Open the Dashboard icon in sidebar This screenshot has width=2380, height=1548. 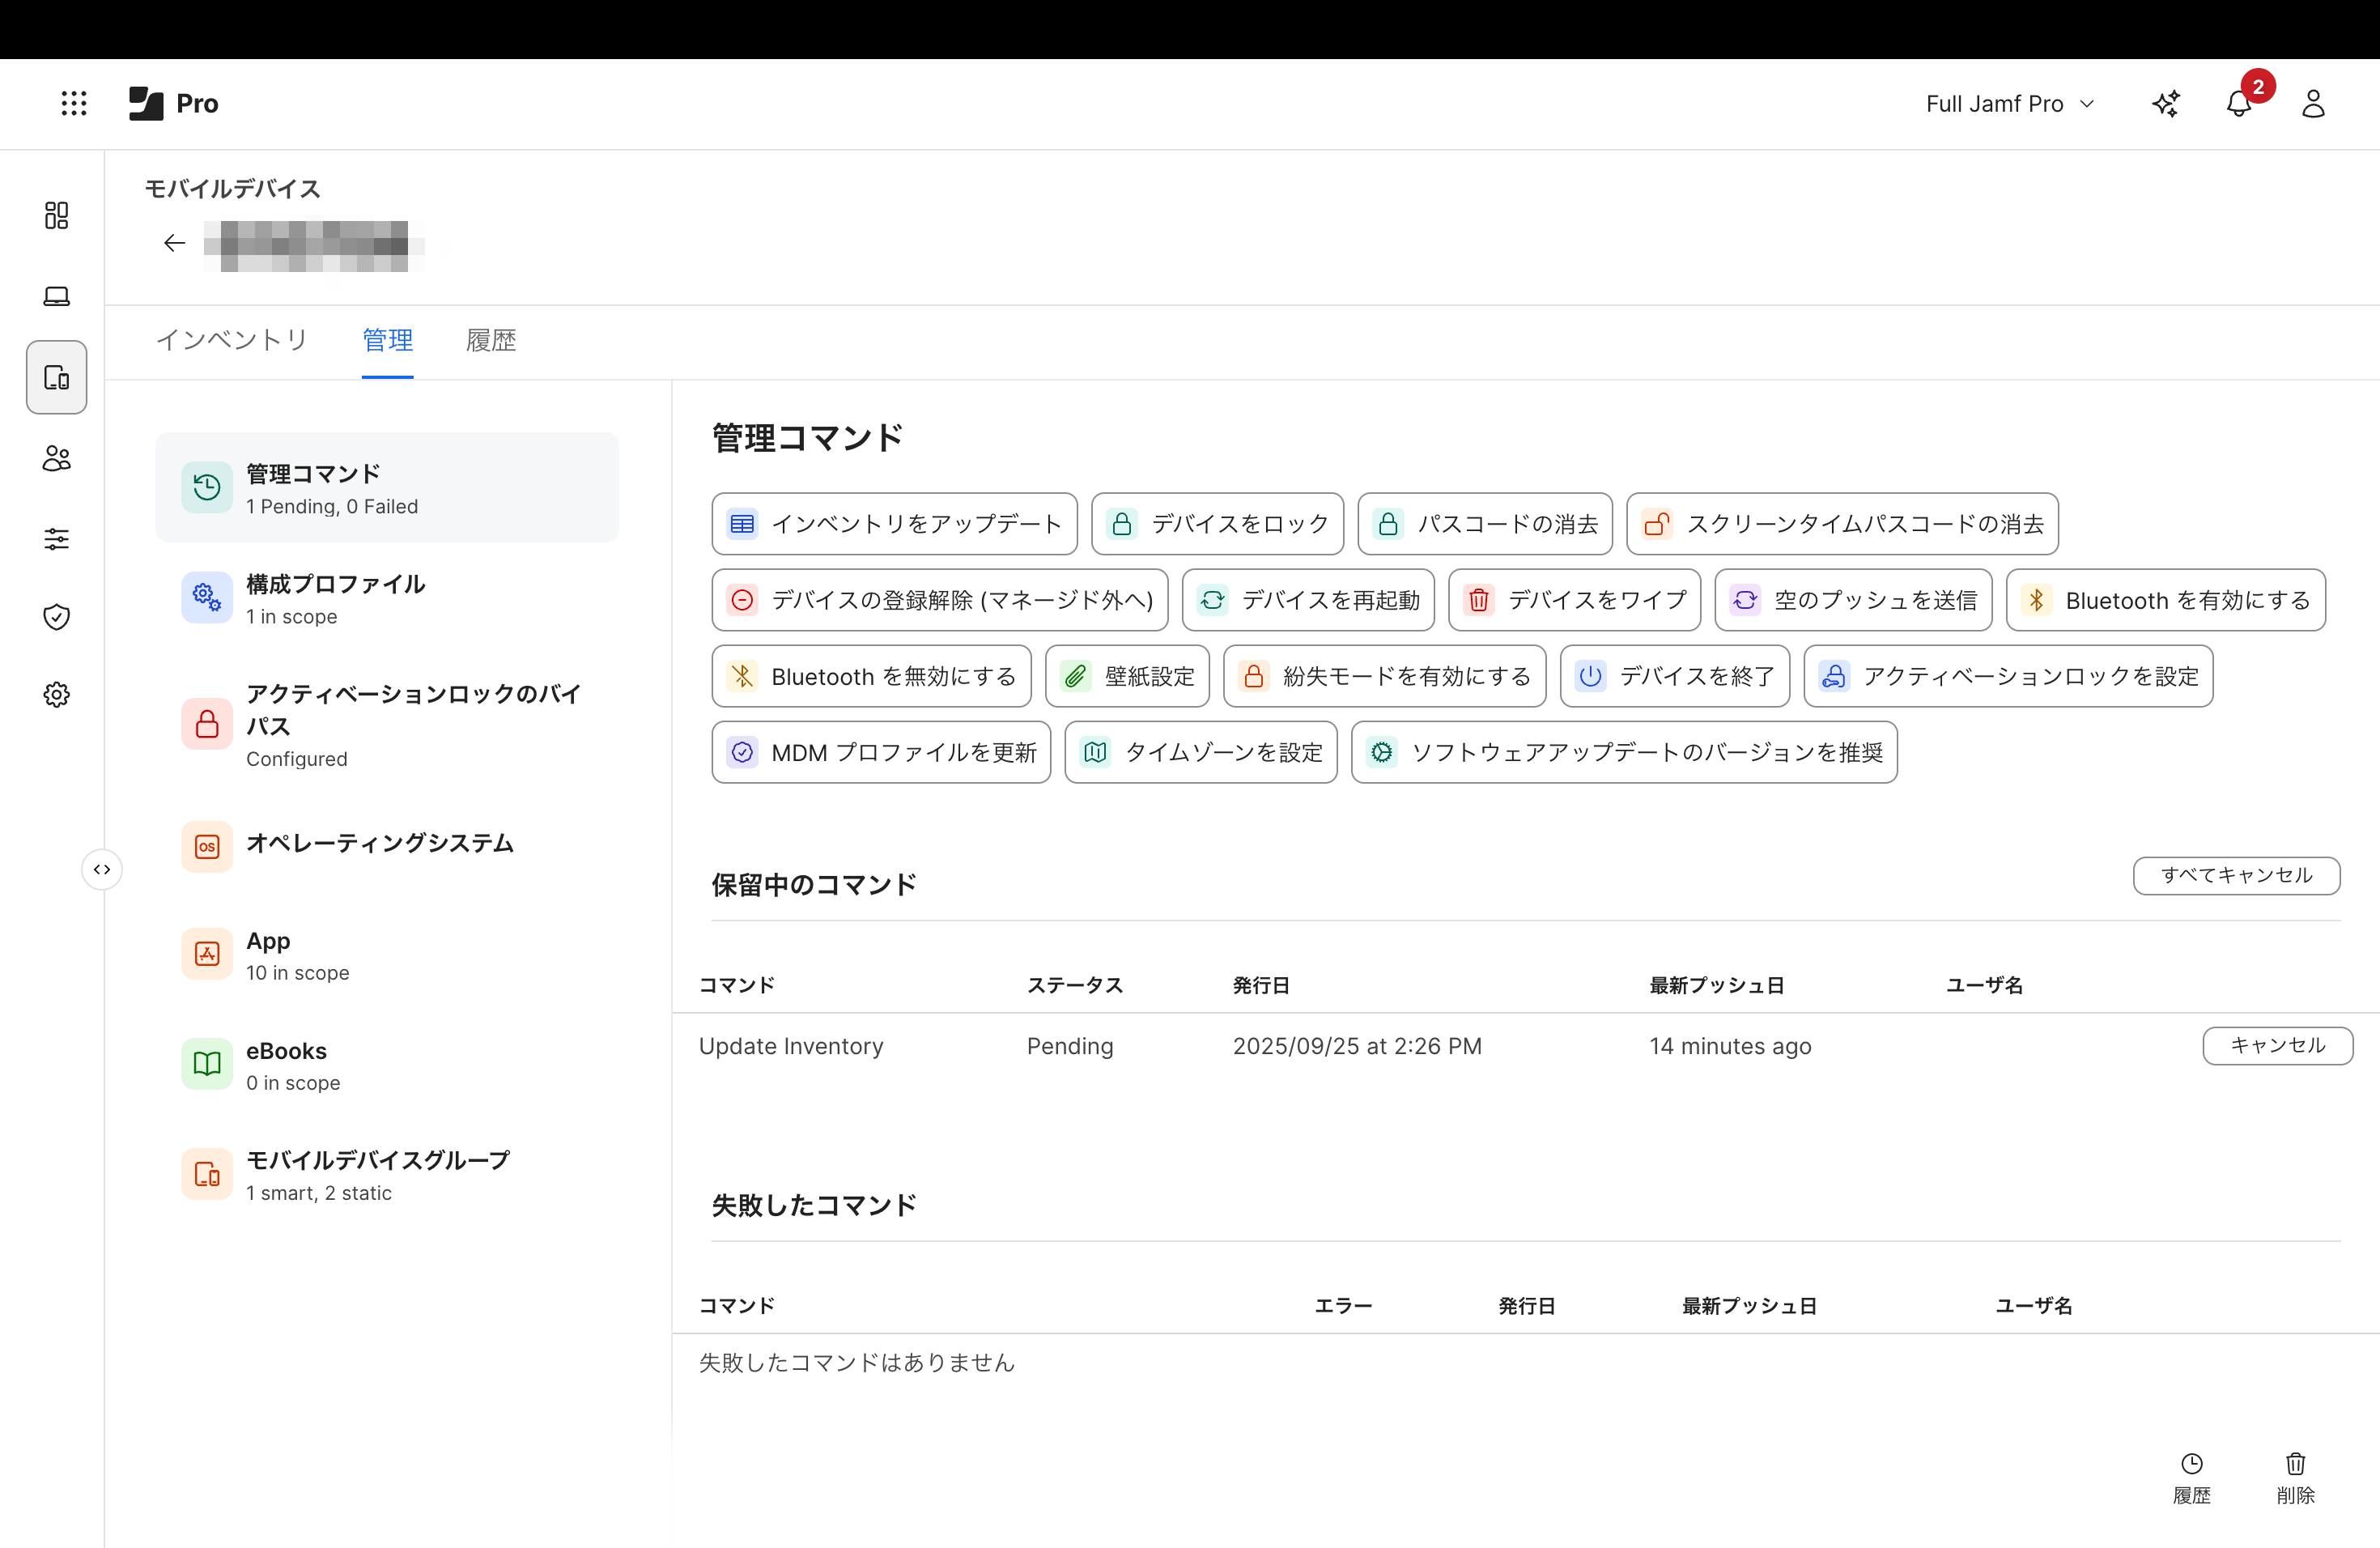57,215
